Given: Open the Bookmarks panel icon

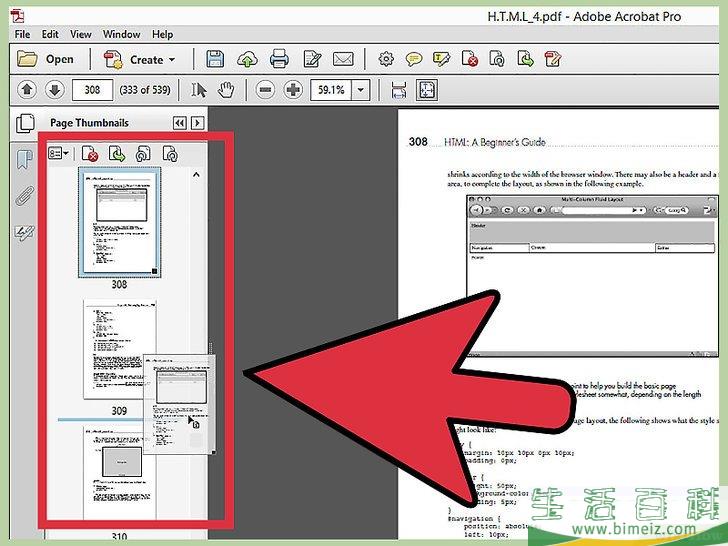Looking at the screenshot, I should [25, 159].
